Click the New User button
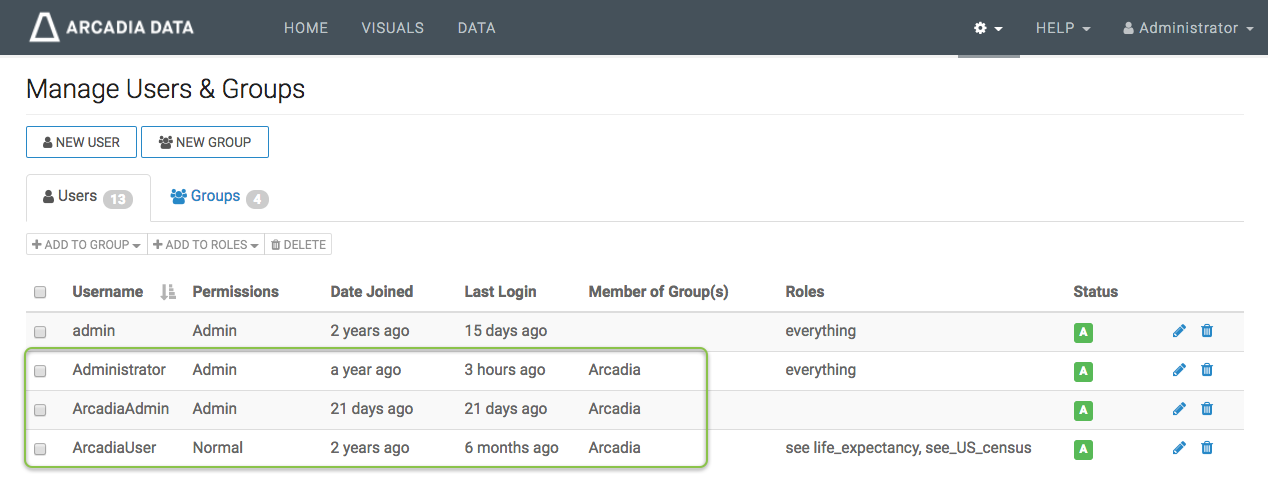Image resolution: width=1268 pixels, height=485 pixels. [81, 142]
